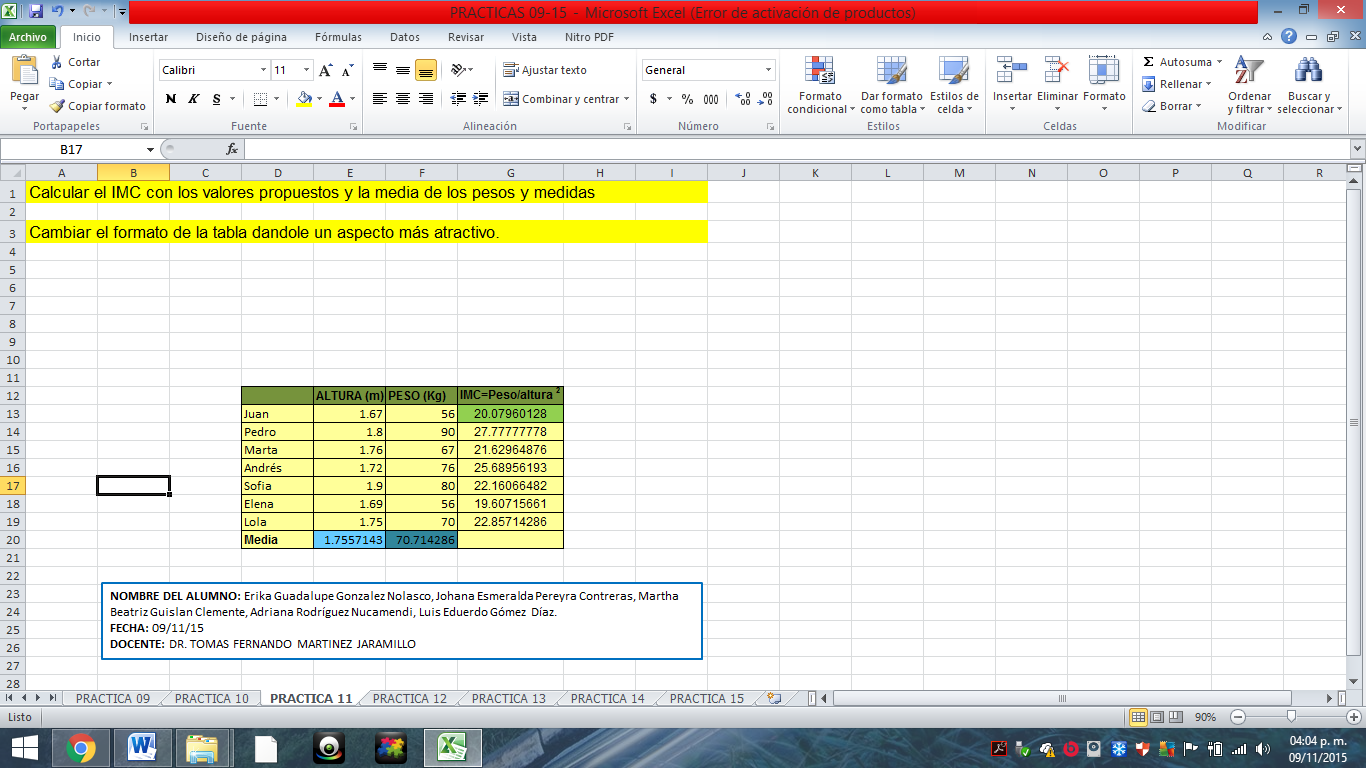
Task: Click the Formato cells button
Action: (x=1104, y=85)
